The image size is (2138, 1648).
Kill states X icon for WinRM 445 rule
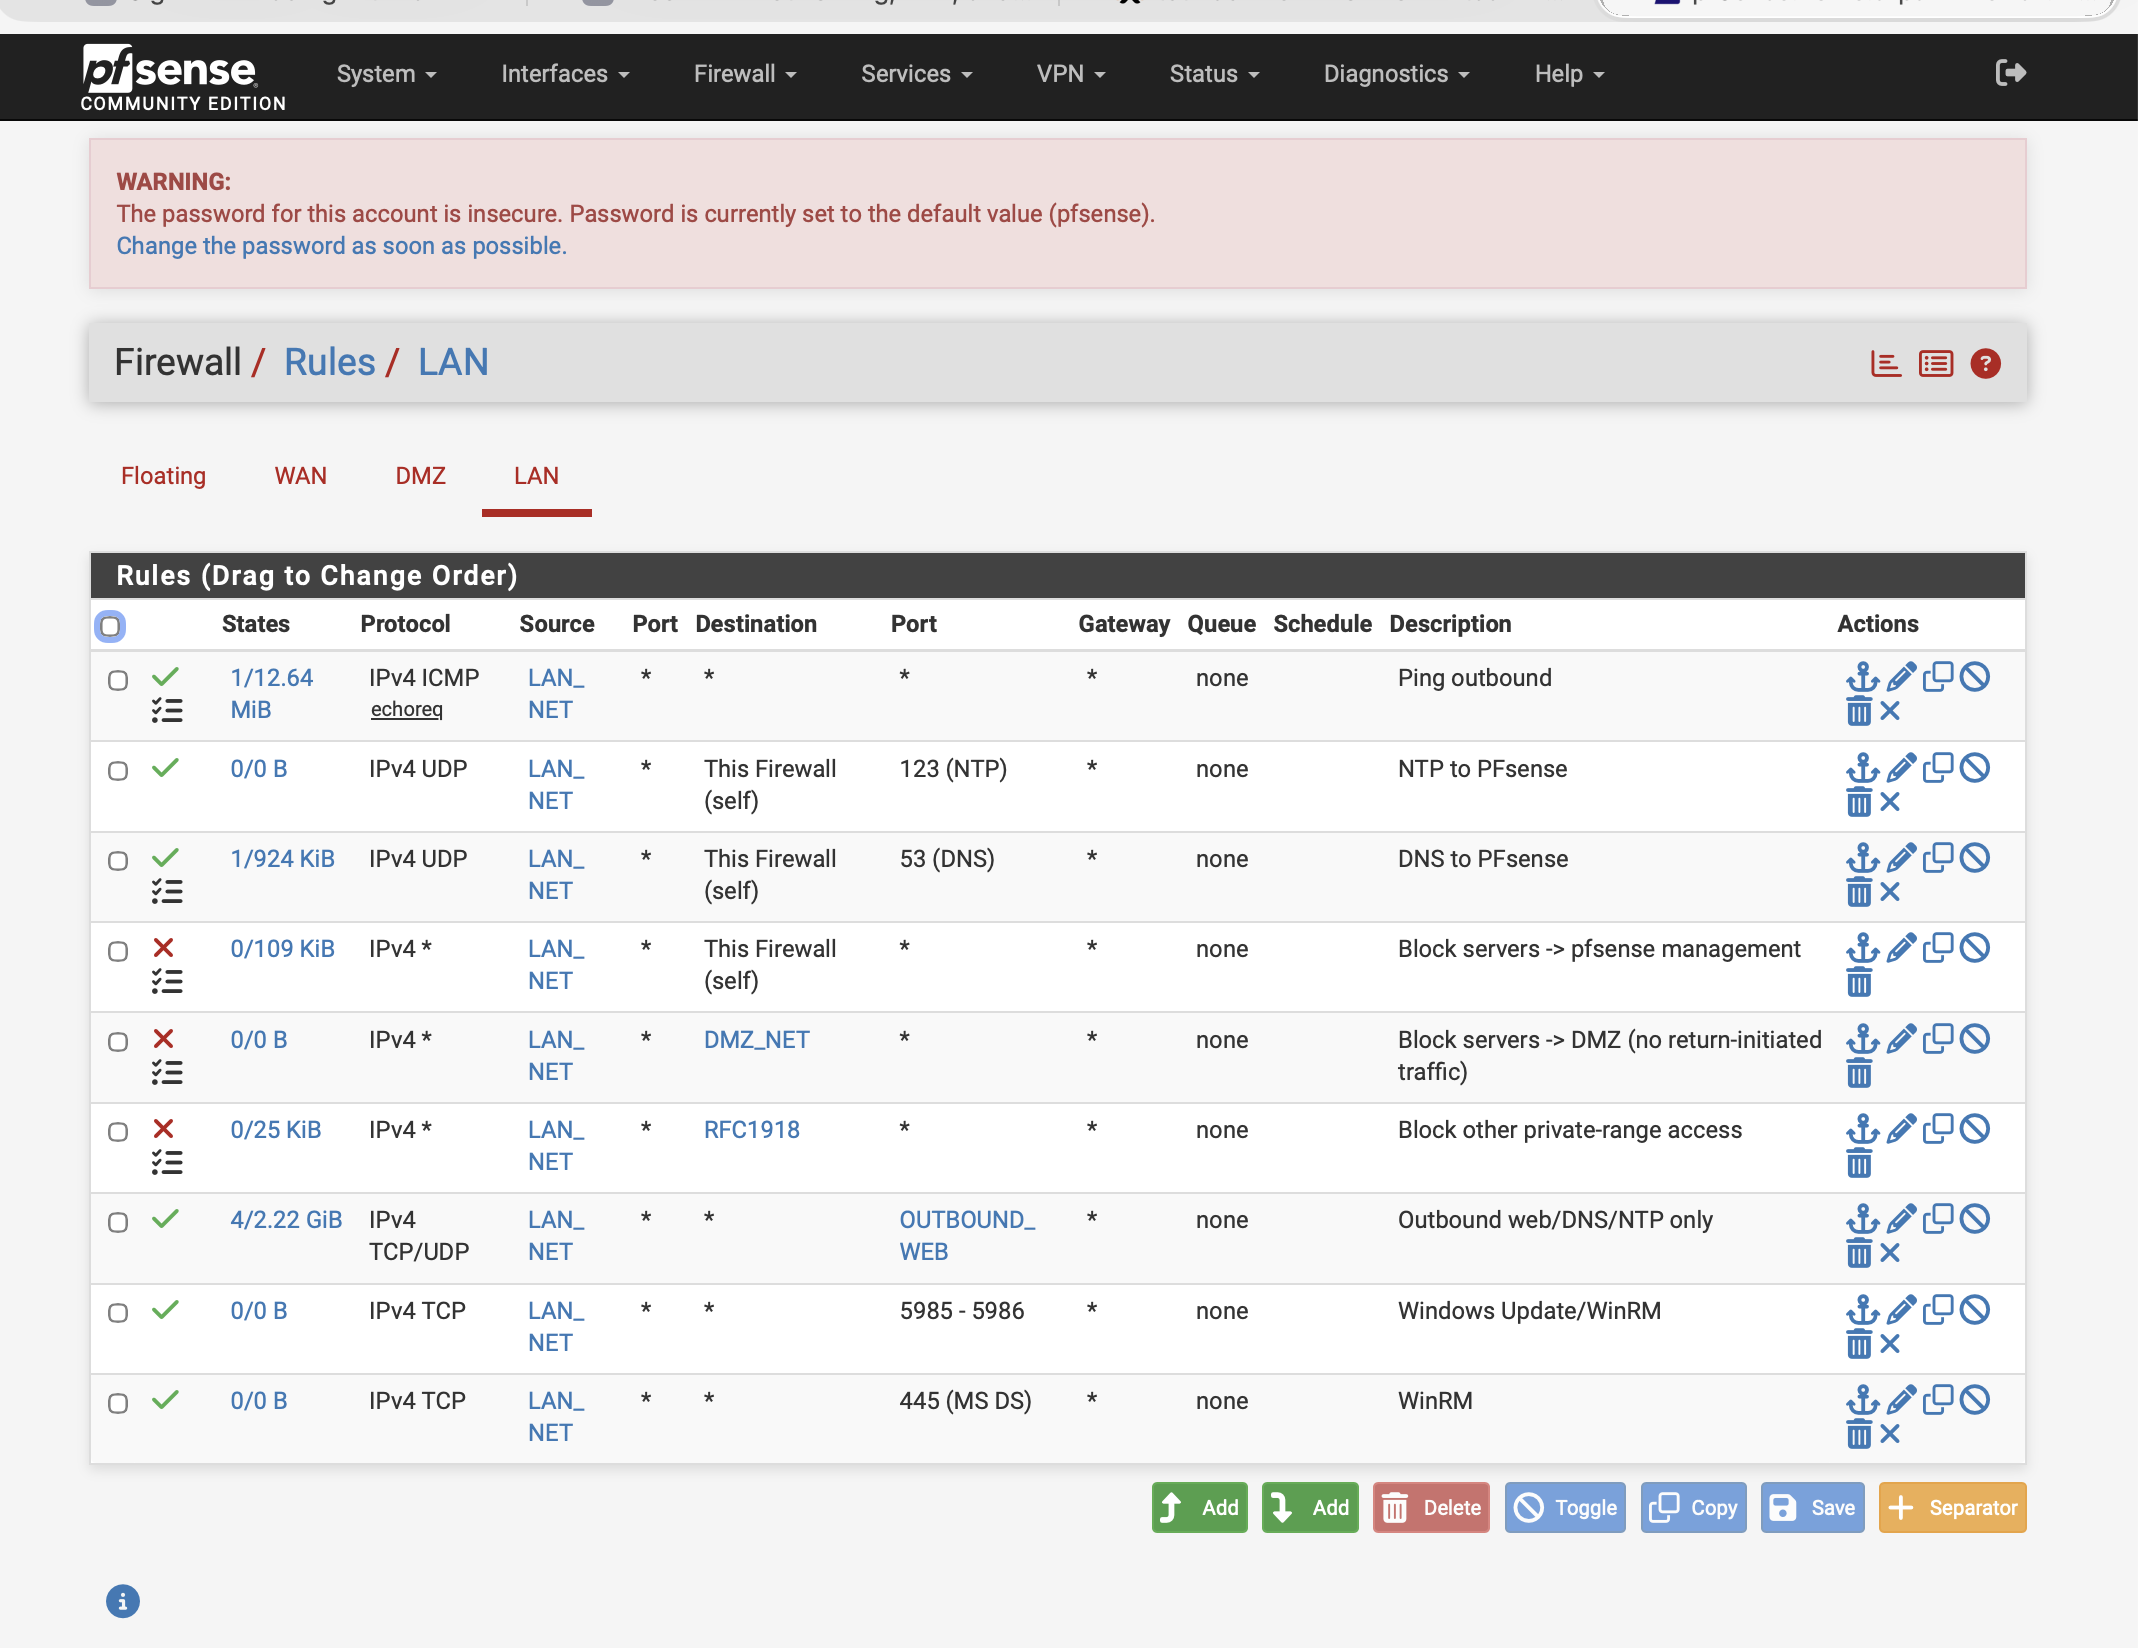(1890, 1435)
